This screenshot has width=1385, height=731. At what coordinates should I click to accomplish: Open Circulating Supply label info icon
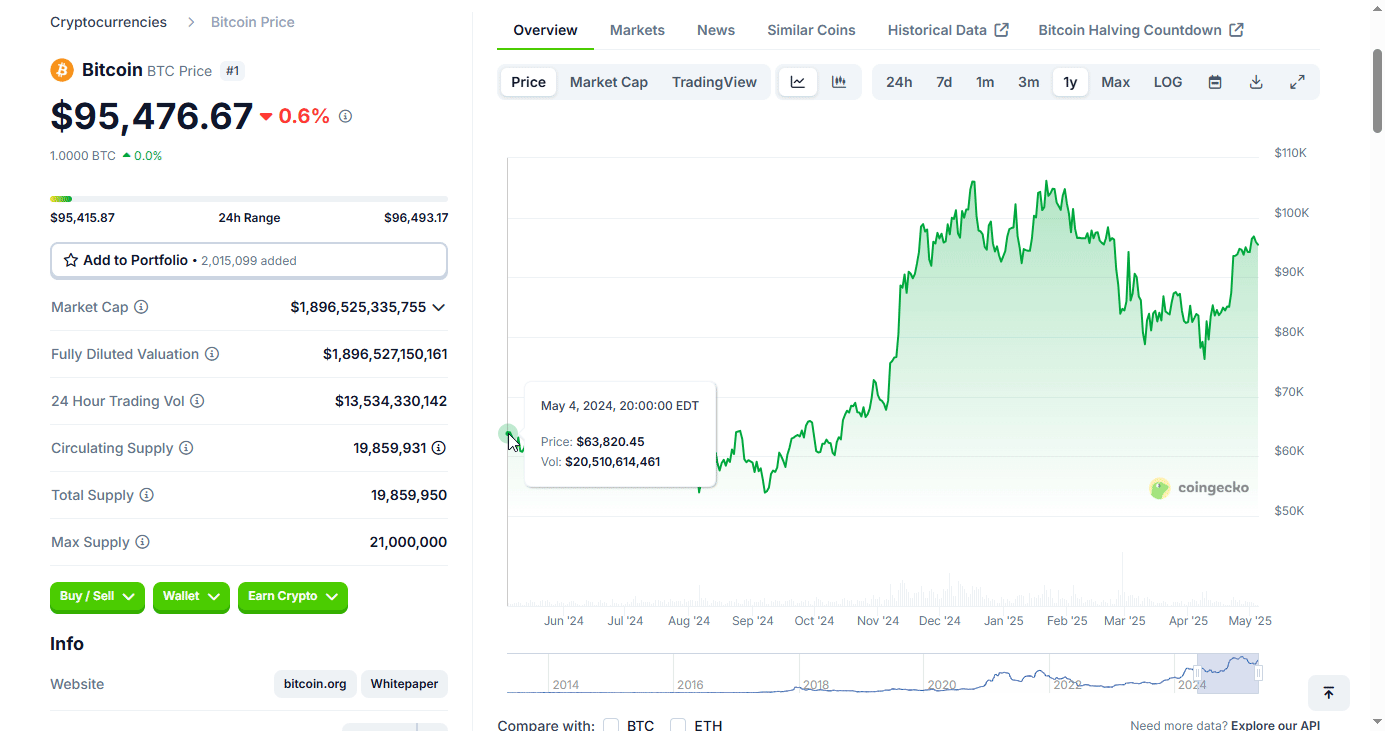[186, 448]
